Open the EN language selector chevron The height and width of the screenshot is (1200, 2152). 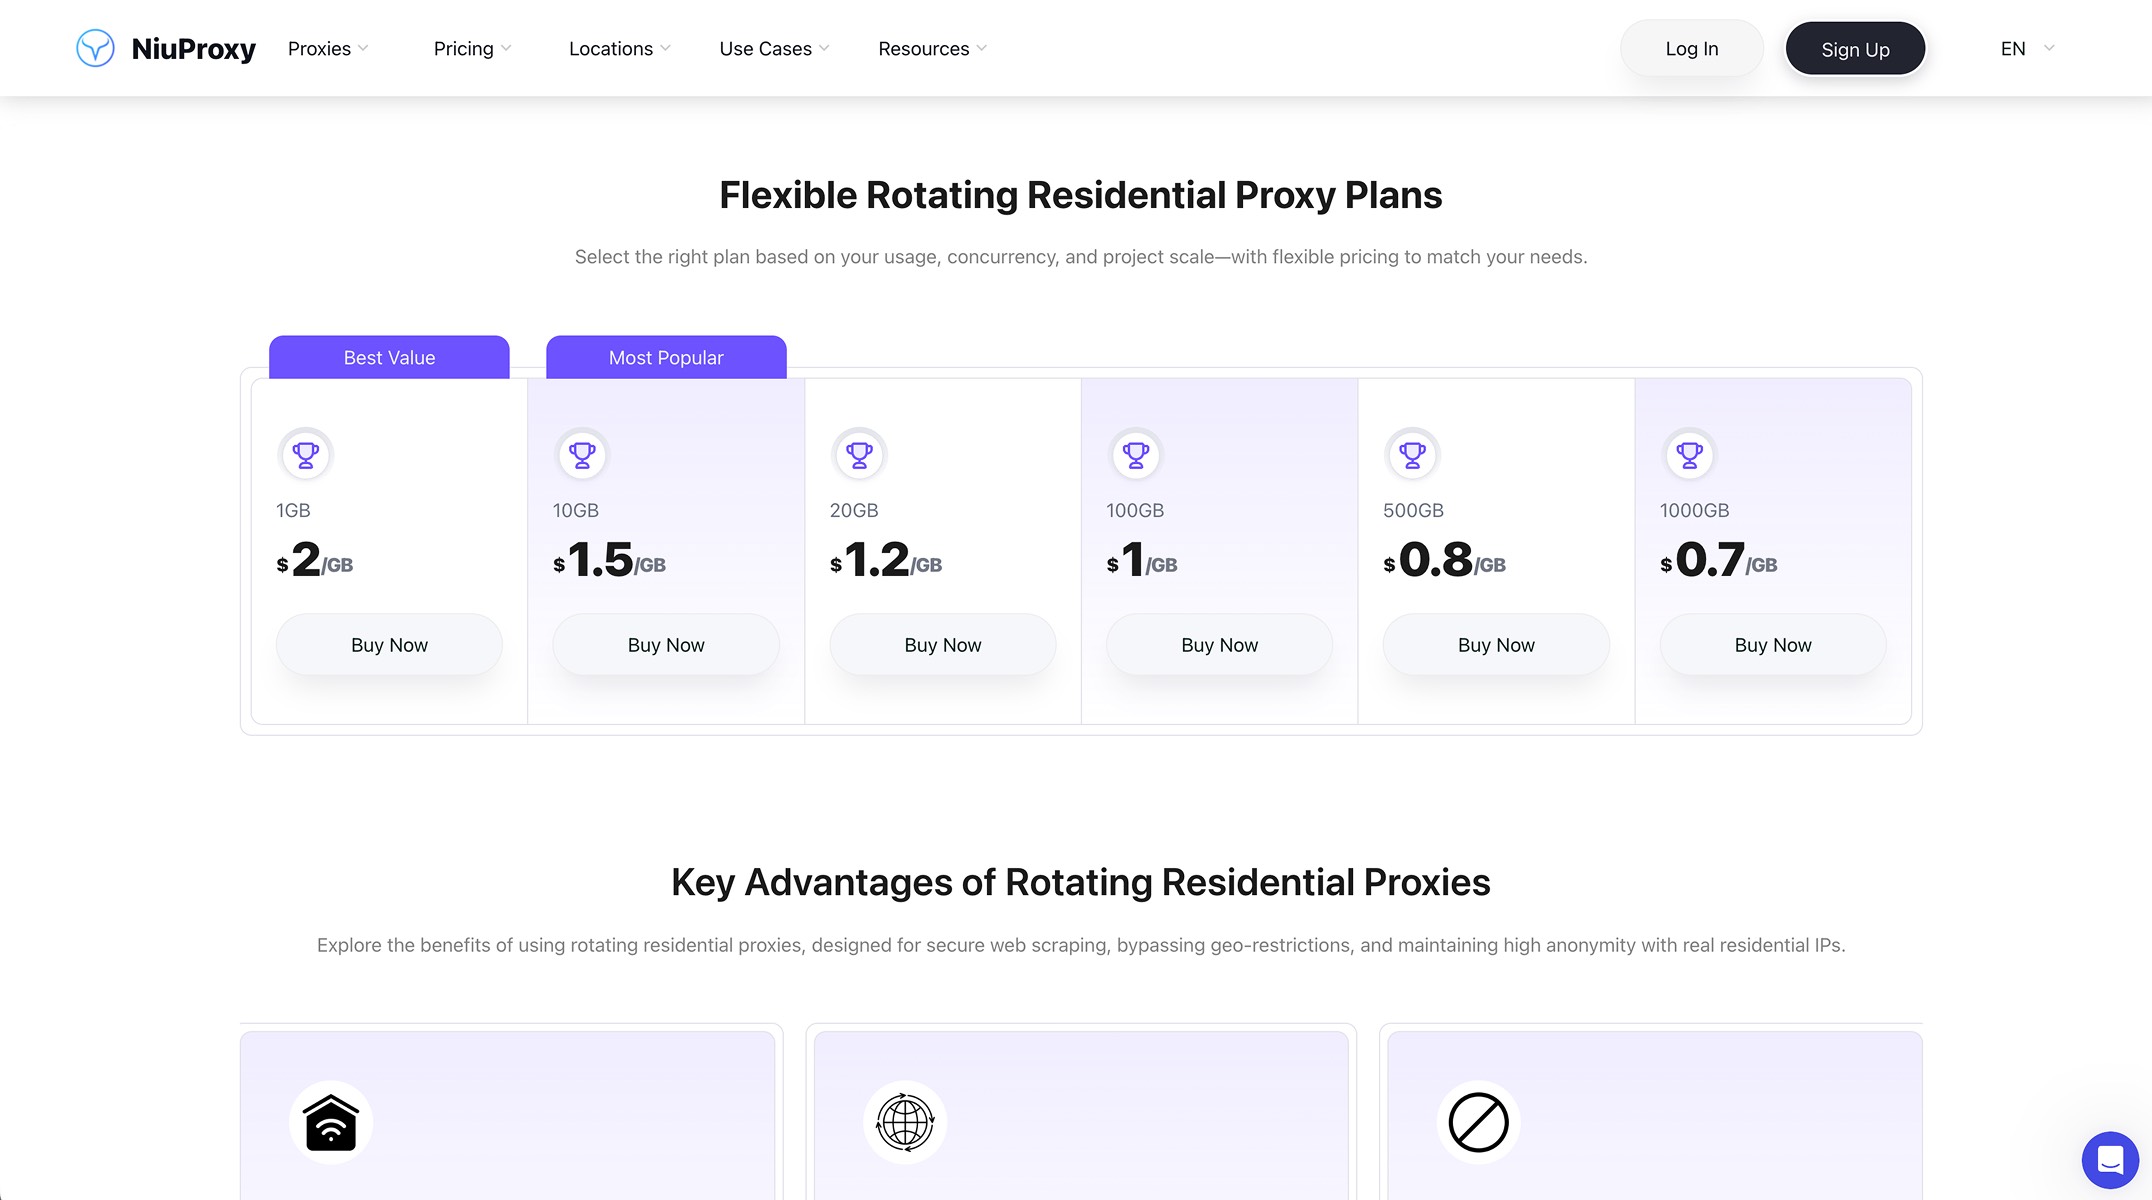(2049, 48)
